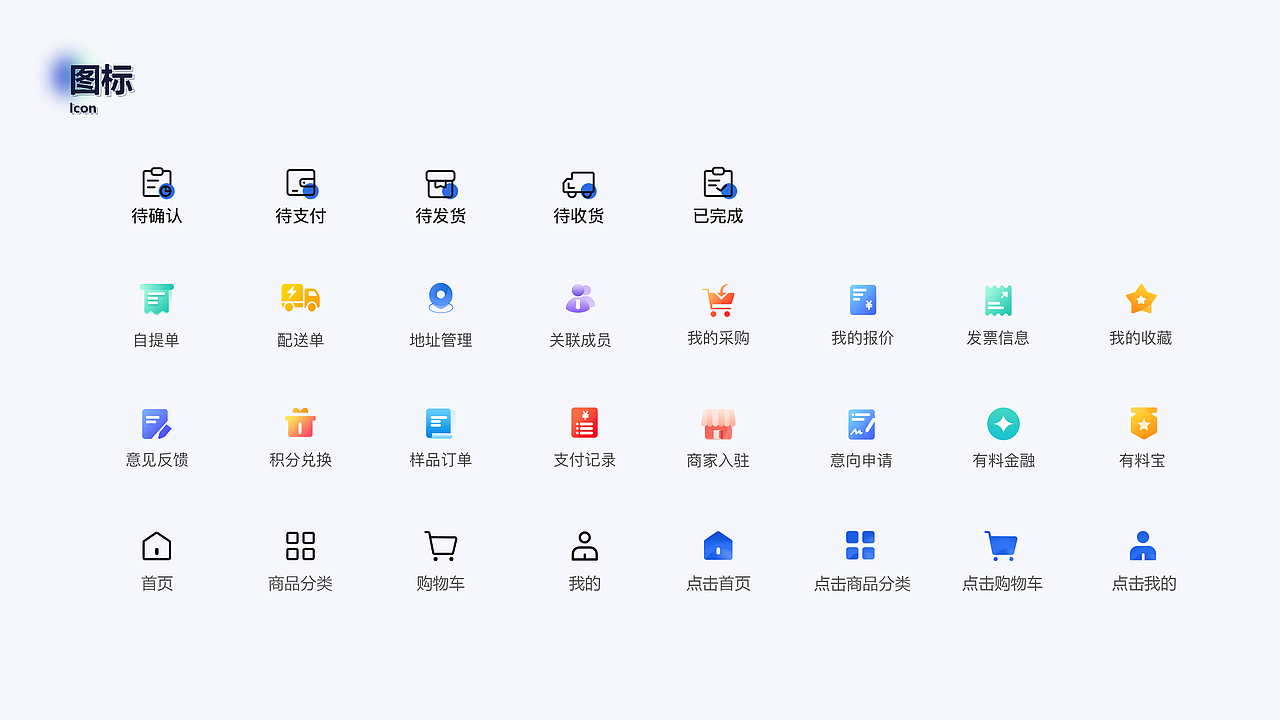Image resolution: width=1280 pixels, height=720 pixels.
Task: Open blue filled 点击购物车 cart icon
Action: (1001, 546)
